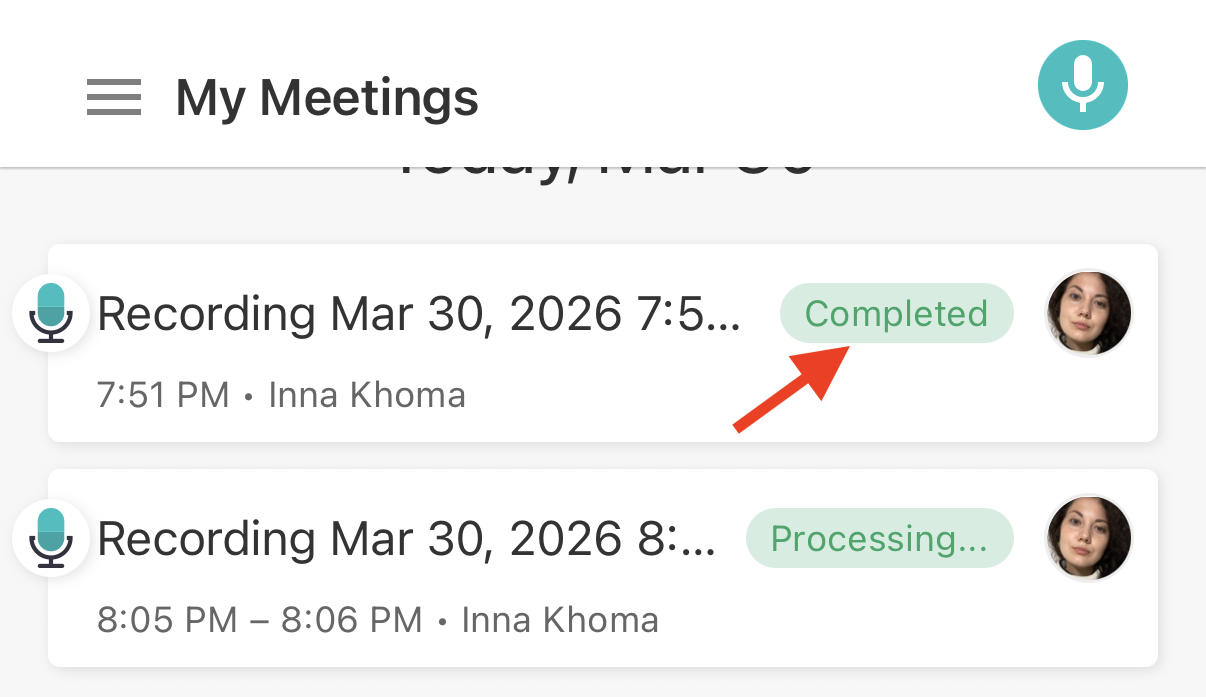The width and height of the screenshot is (1206, 697).
Task: Click the bullet separator in the first card's subtitle
Action: 249,396
